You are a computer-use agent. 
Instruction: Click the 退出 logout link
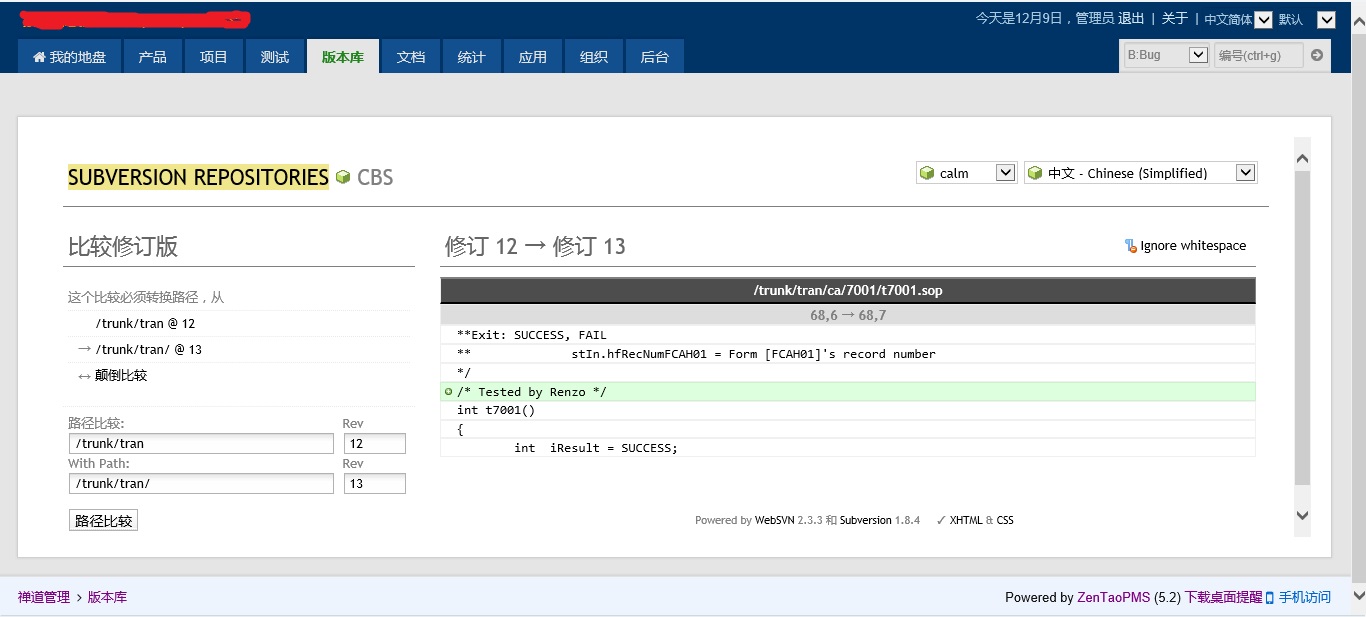(x=1131, y=18)
